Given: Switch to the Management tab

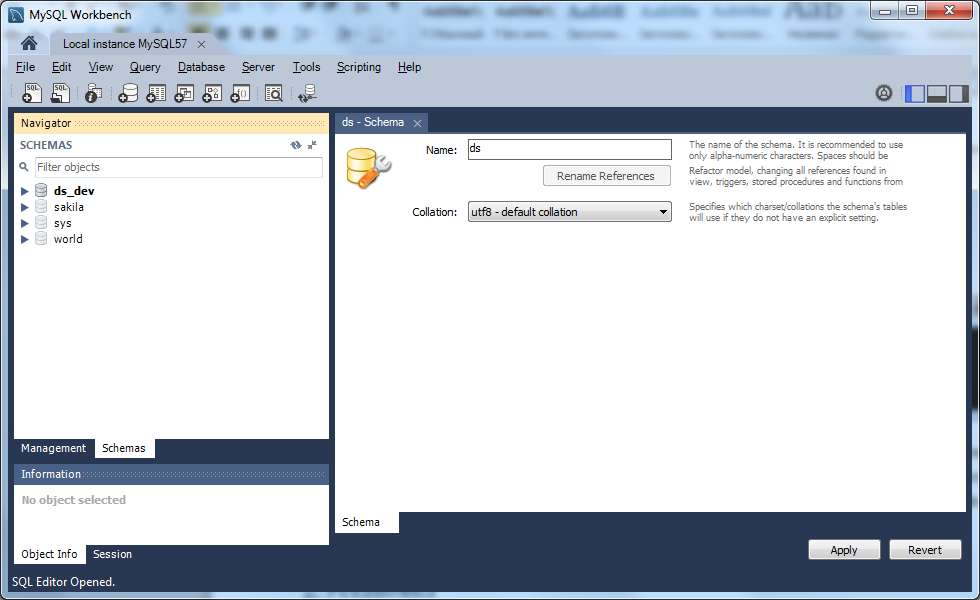Looking at the screenshot, I should (x=54, y=448).
